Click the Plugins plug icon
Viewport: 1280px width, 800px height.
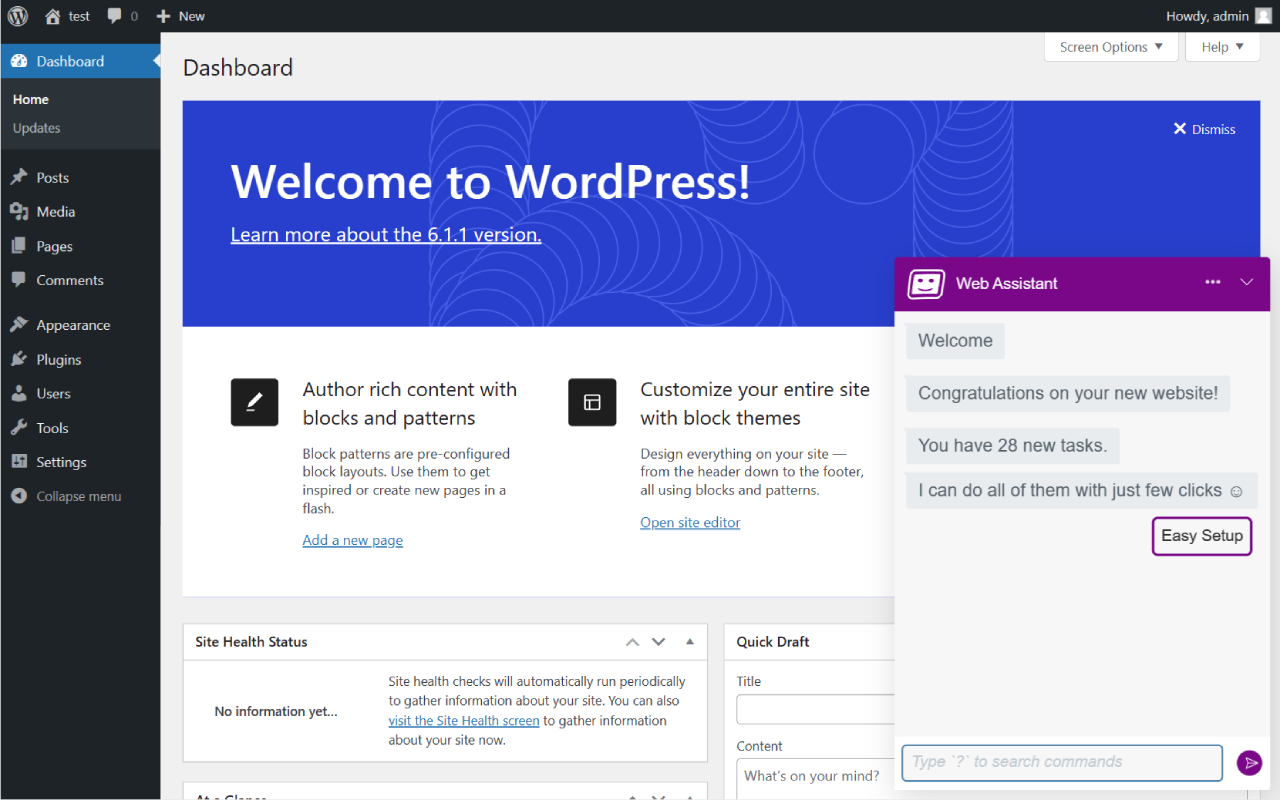tap(19, 359)
